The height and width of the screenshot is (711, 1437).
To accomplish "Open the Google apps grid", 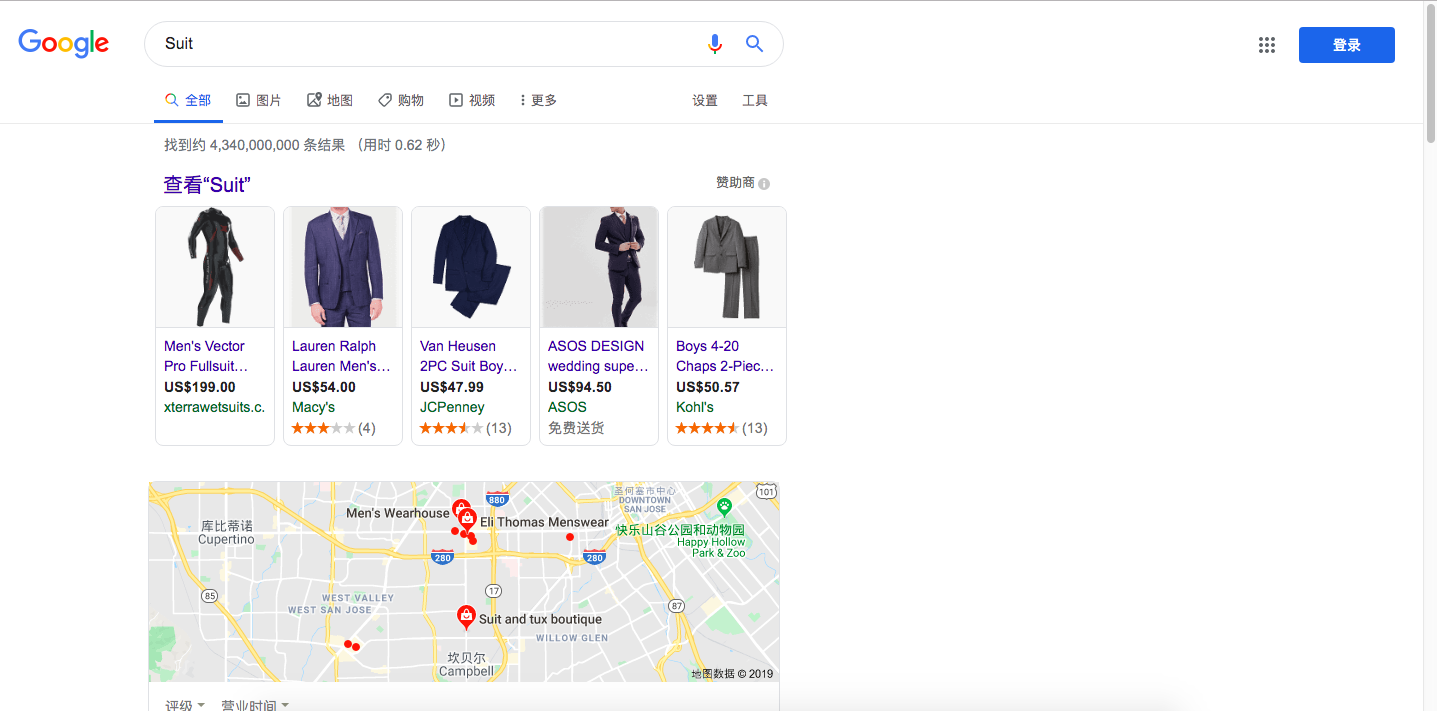I will (x=1267, y=44).
